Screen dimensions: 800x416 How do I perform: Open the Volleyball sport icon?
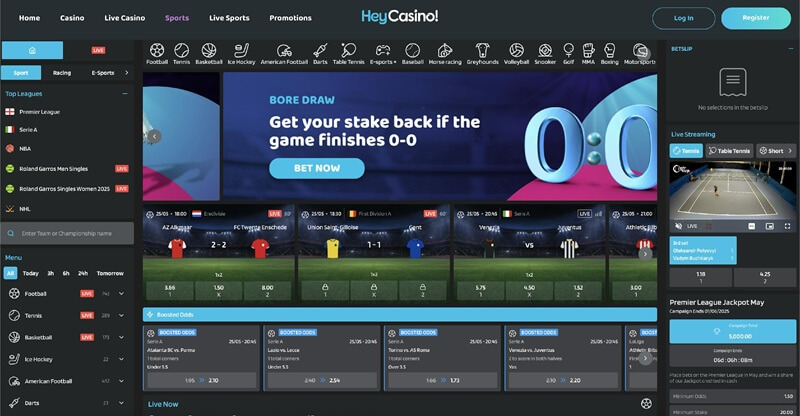pyautogui.click(x=516, y=51)
